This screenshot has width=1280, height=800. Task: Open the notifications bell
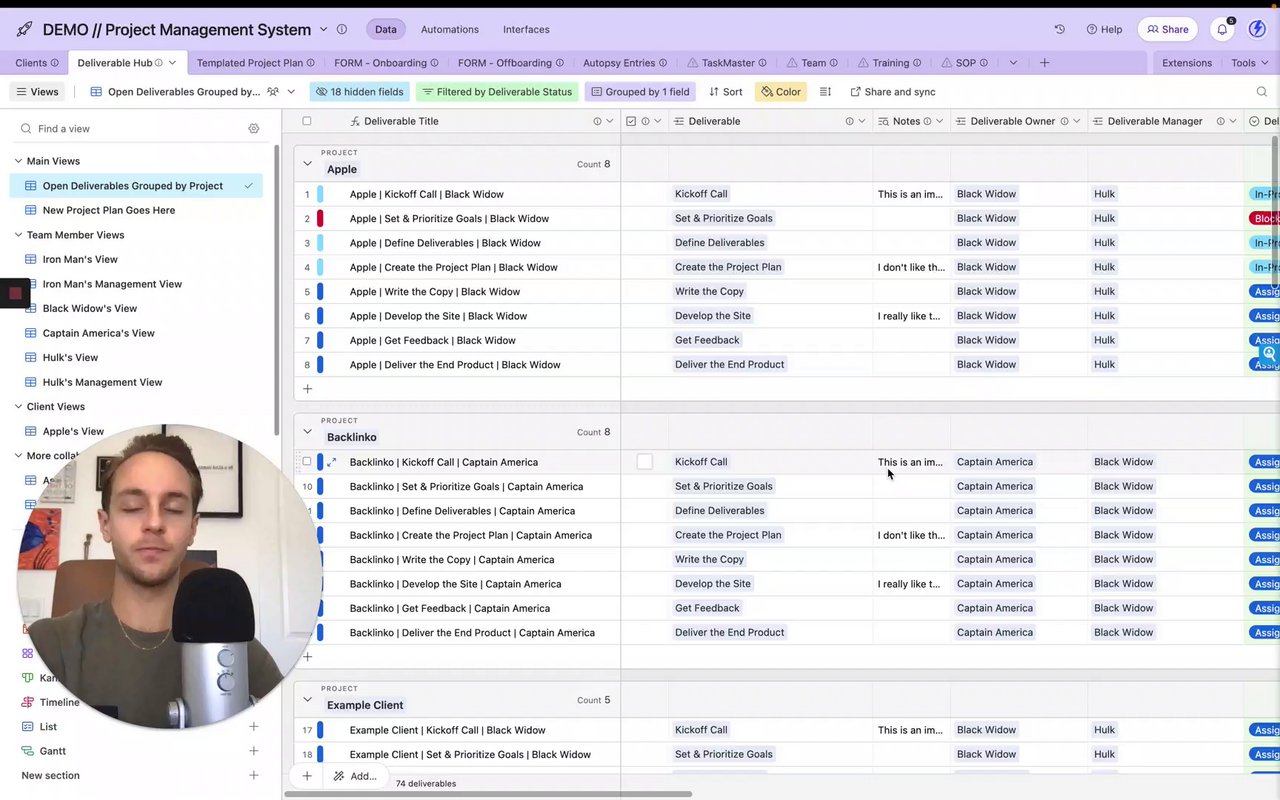[1222, 29]
